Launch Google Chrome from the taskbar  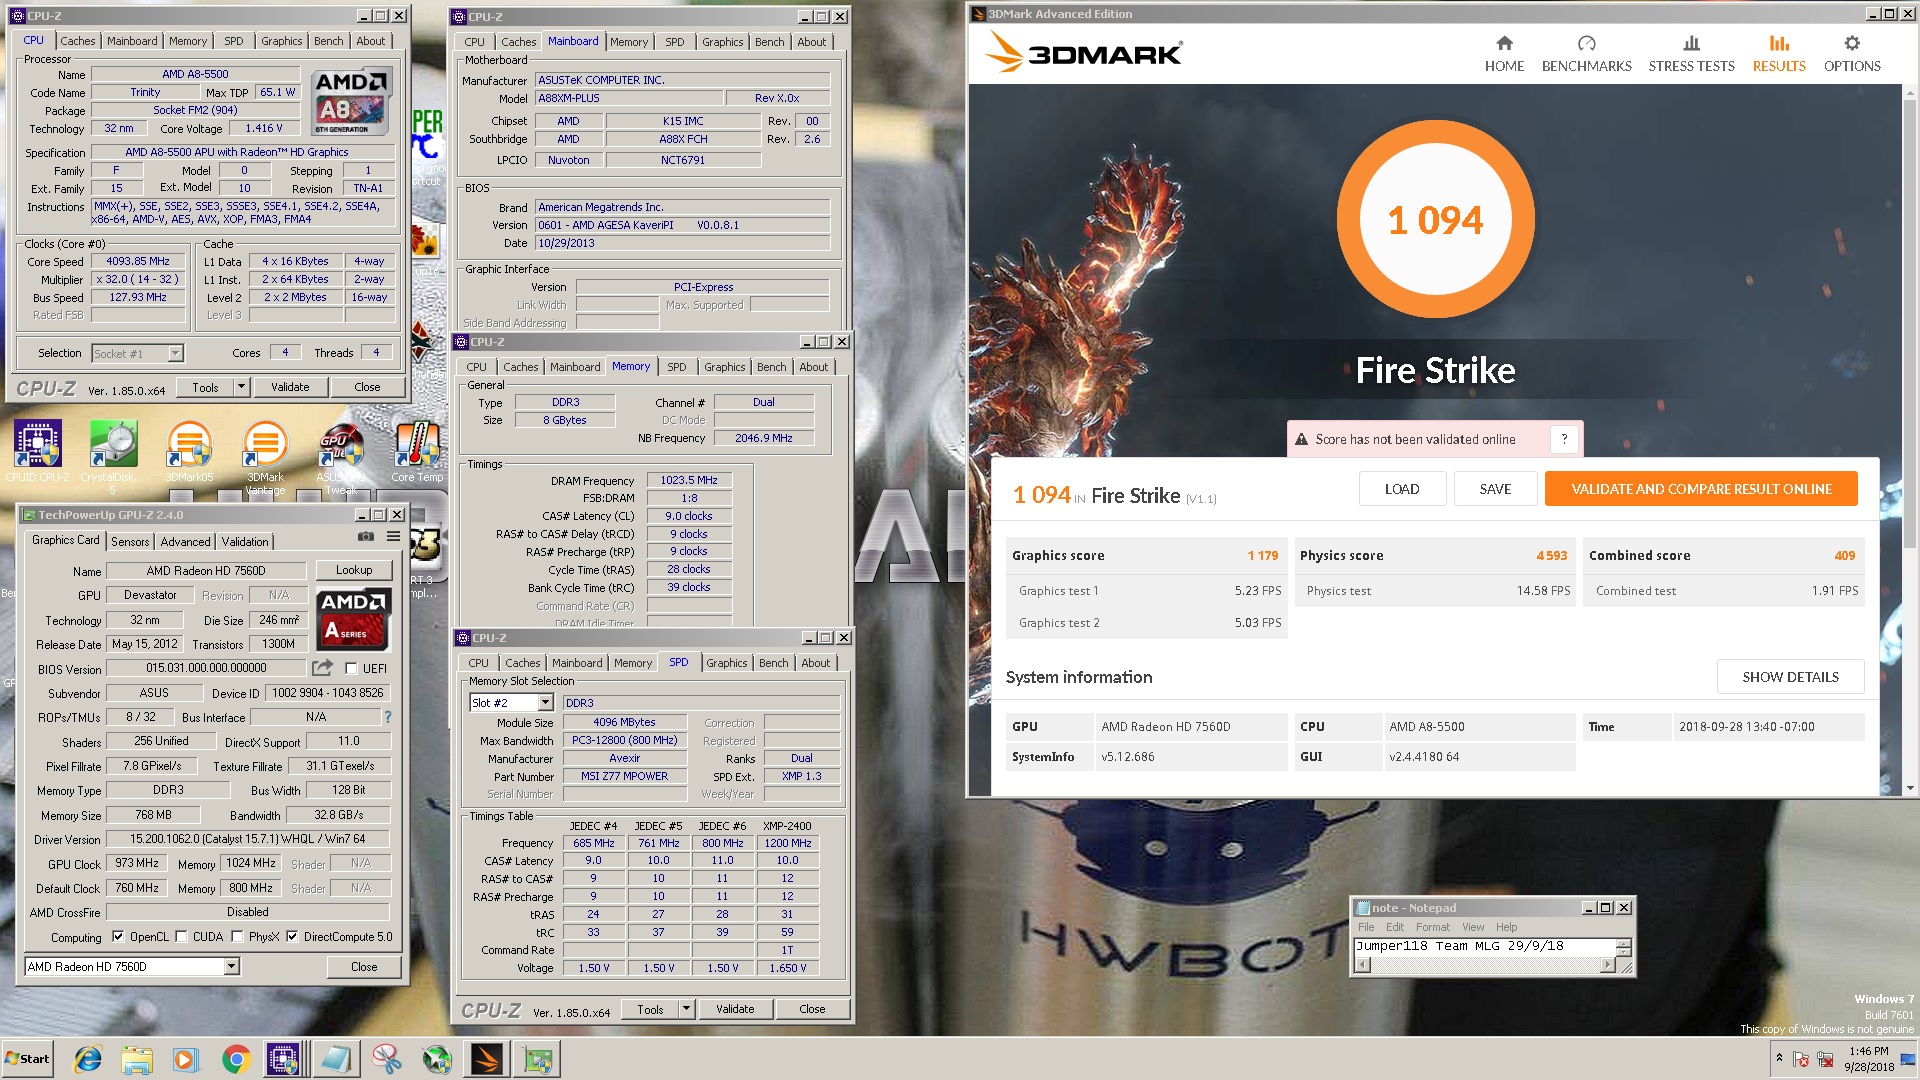(x=236, y=1059)
